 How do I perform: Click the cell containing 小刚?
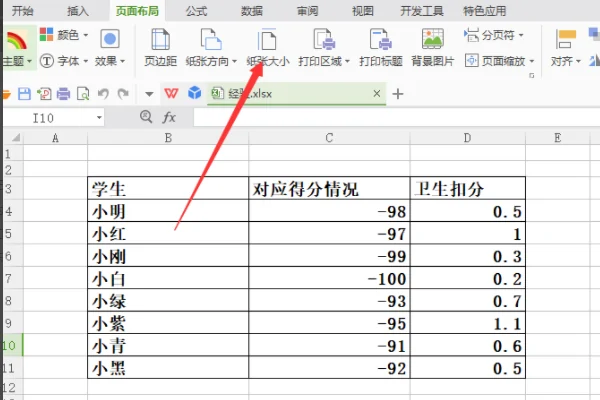pyautogui.click(x=168, y=255)
